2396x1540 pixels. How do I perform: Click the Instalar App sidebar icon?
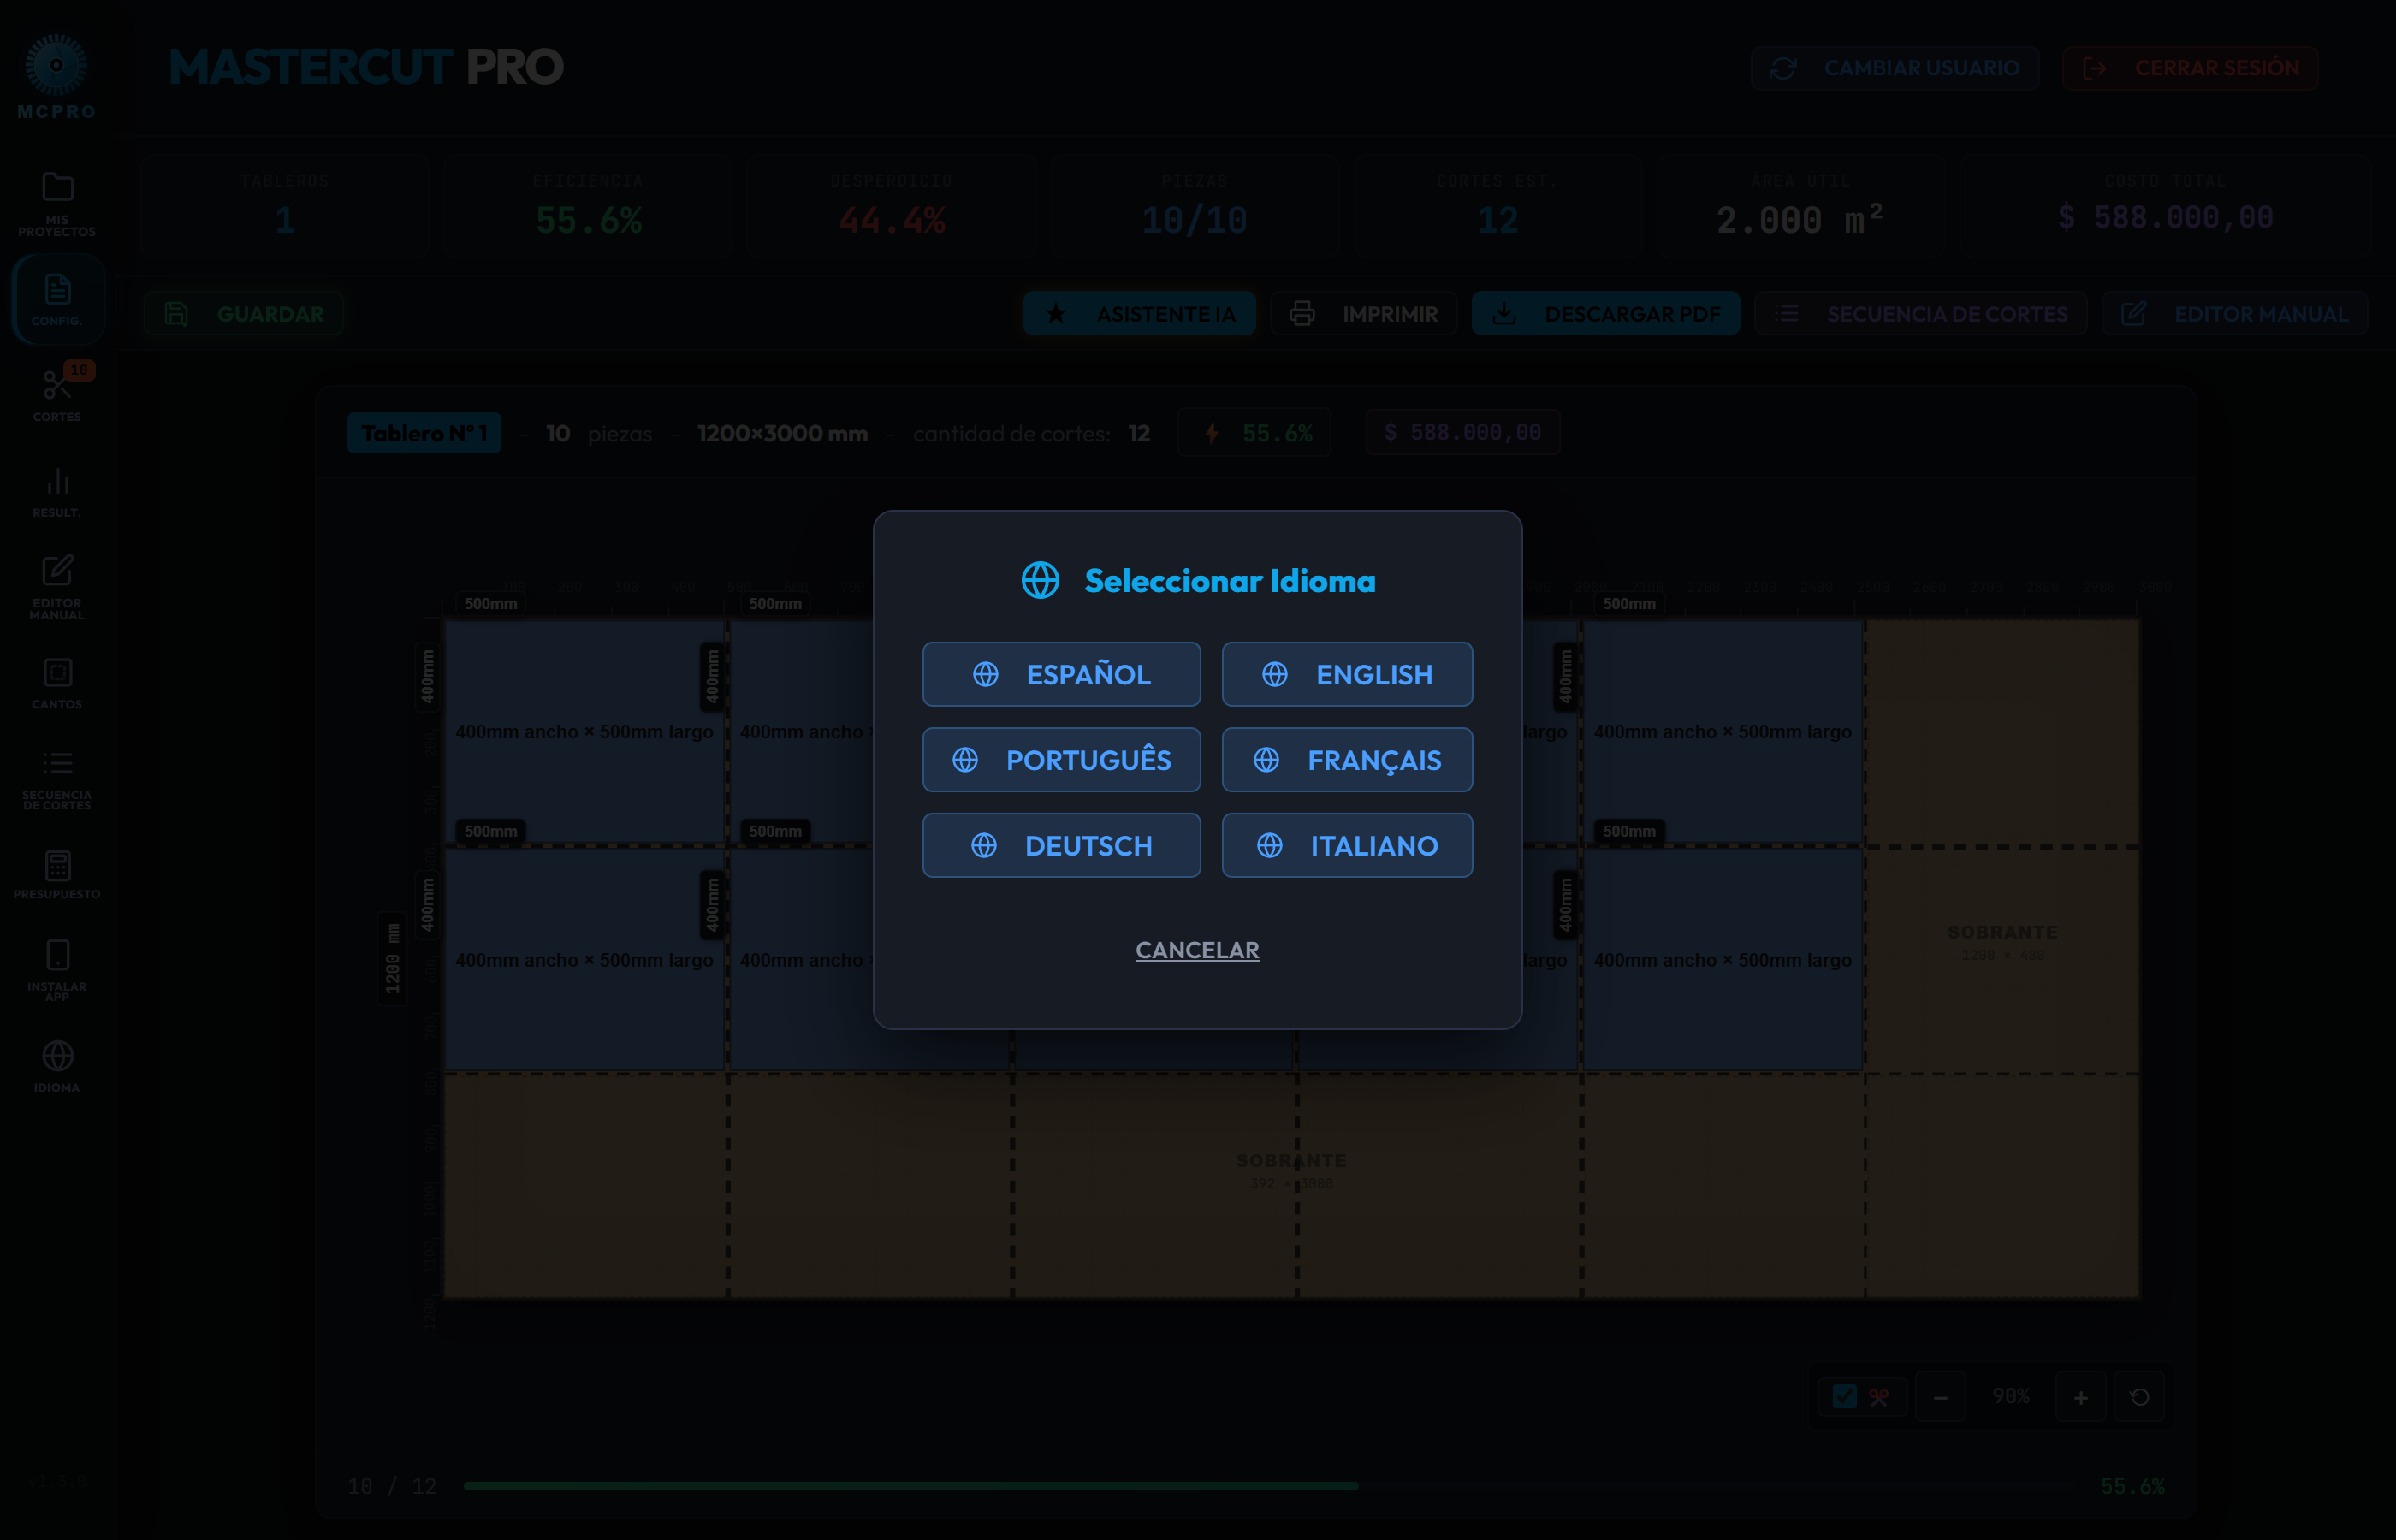pos(57,969)
